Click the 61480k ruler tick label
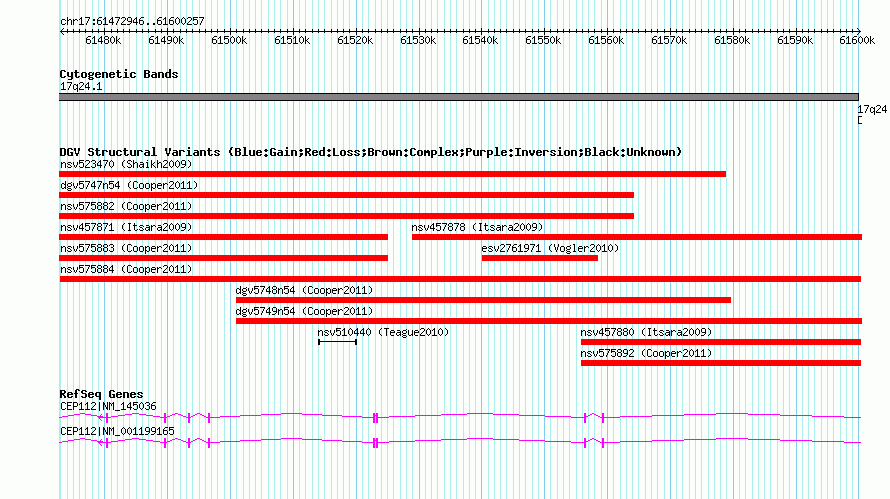This screenshot has height=499, width=890. pos(103,40)
